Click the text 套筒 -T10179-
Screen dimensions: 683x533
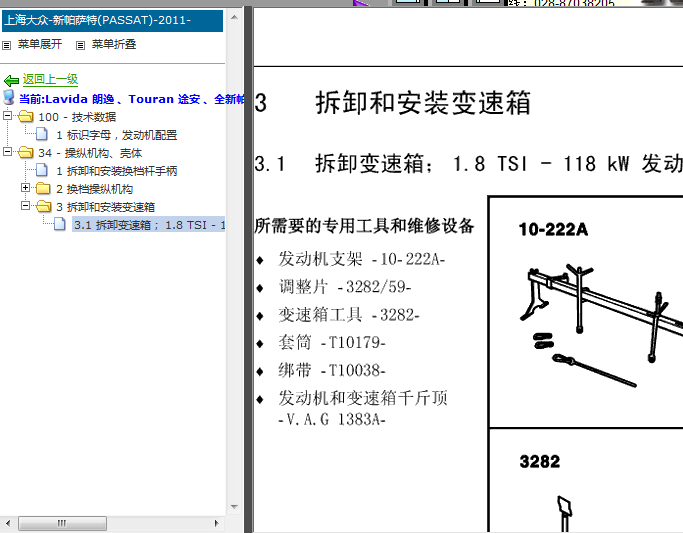[x=332, y=343]
